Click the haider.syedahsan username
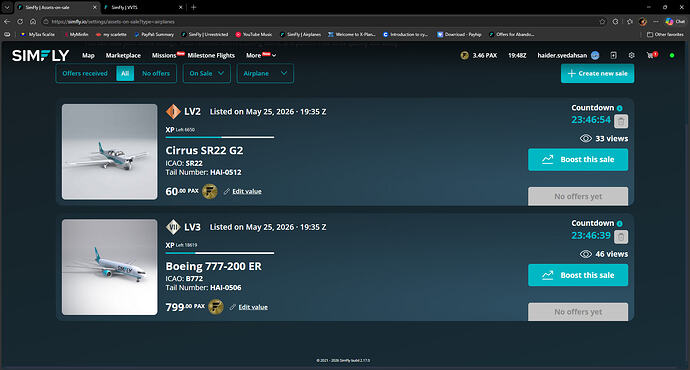This screenshot has width=690, height=370. click(562, 55)
